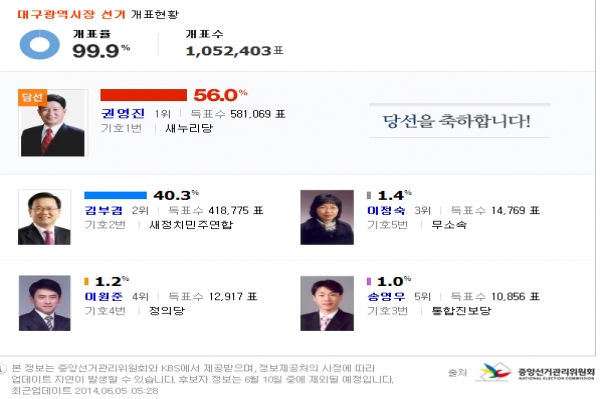Screen dimensions: 600x399
Task: Click the 대구광역시장 선거 heading
Action: tap(71, 15)
